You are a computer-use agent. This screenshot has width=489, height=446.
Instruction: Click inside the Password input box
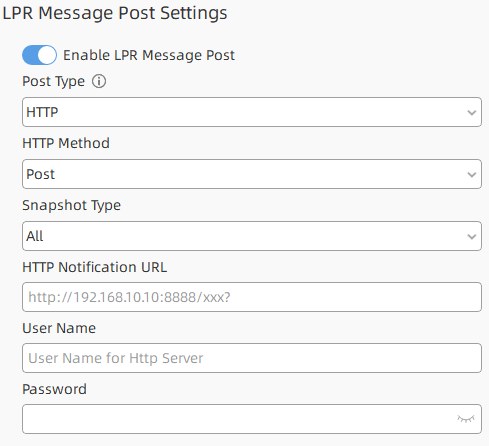252,419
